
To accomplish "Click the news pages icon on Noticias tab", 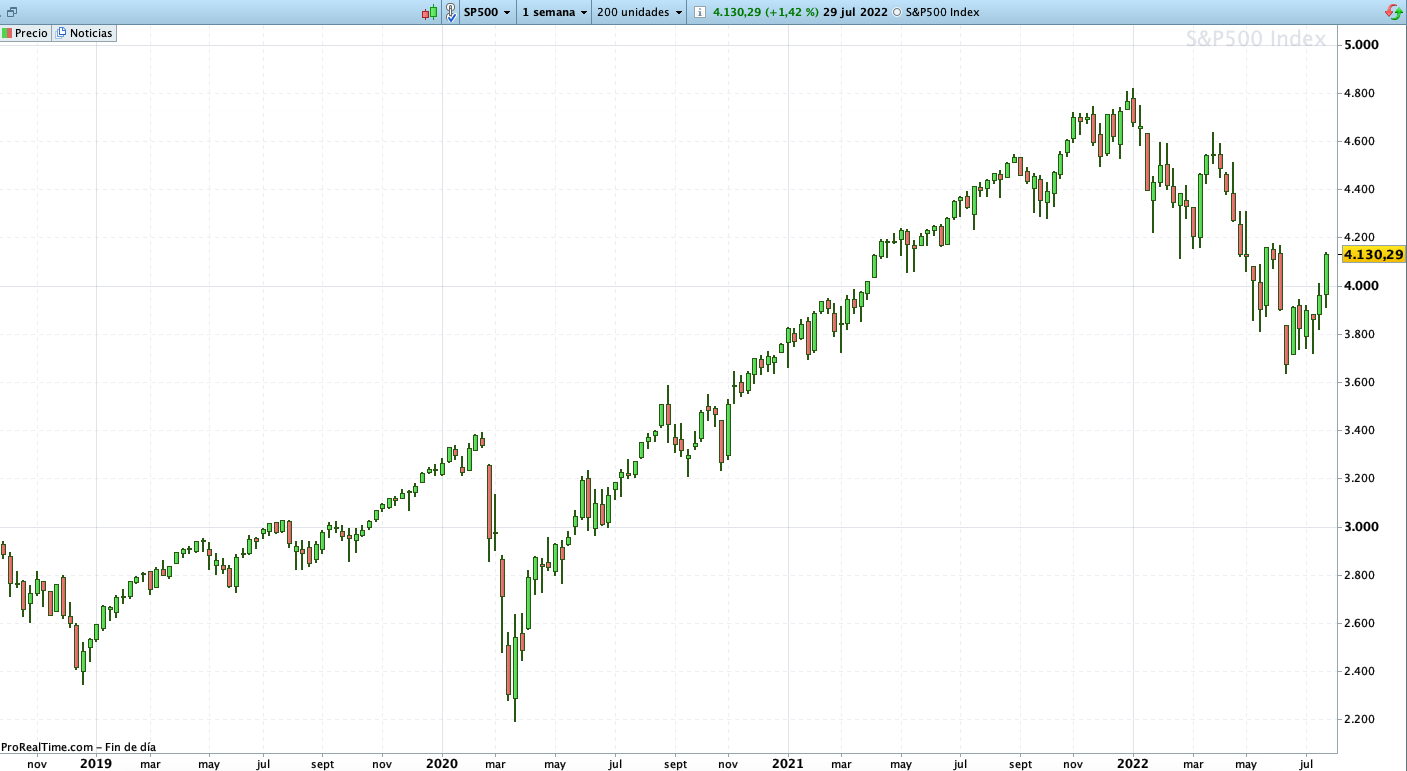I will [x=60, y=32].
